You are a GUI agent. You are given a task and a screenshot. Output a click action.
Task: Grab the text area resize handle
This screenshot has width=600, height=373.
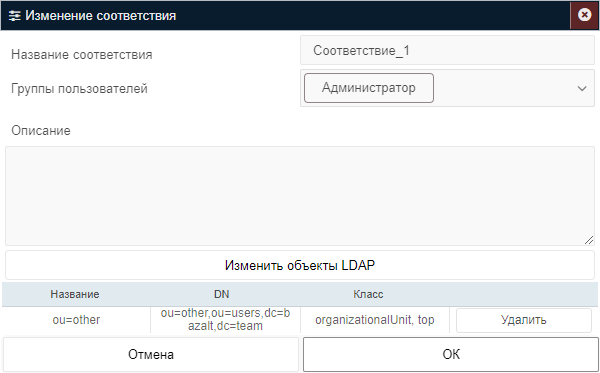tap(589, 240)
